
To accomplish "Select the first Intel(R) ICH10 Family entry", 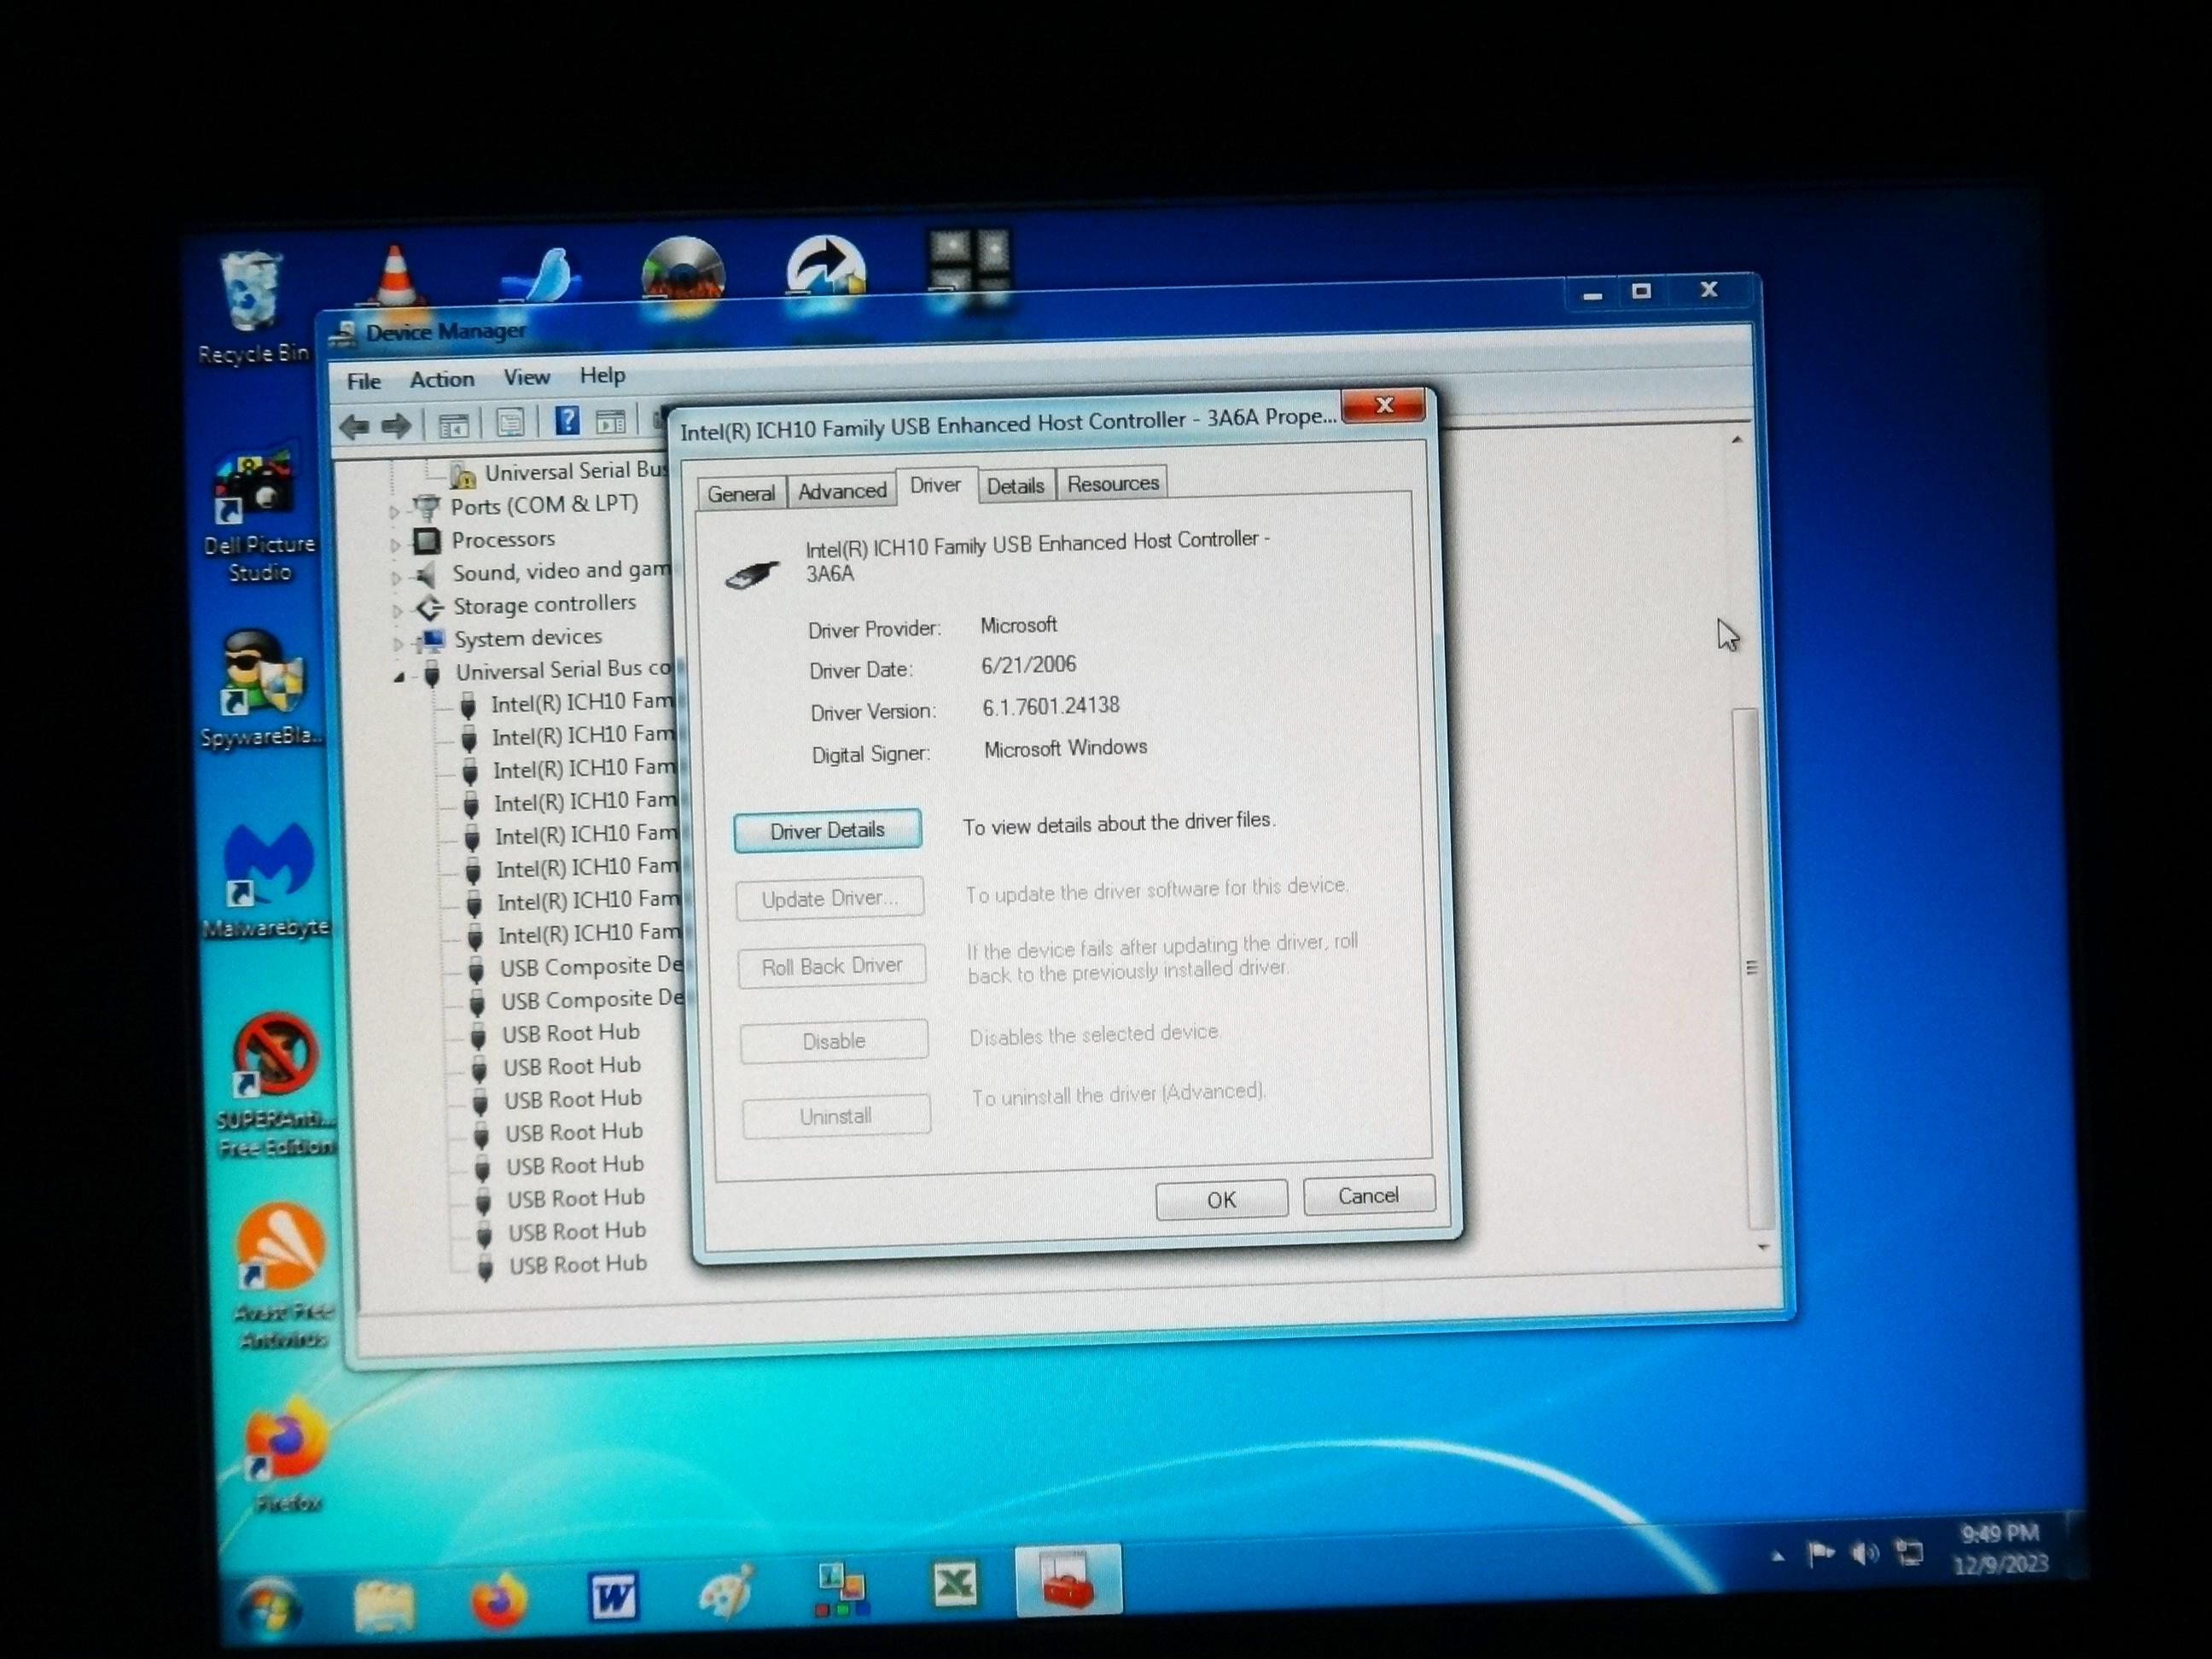I will click(582, 703).
